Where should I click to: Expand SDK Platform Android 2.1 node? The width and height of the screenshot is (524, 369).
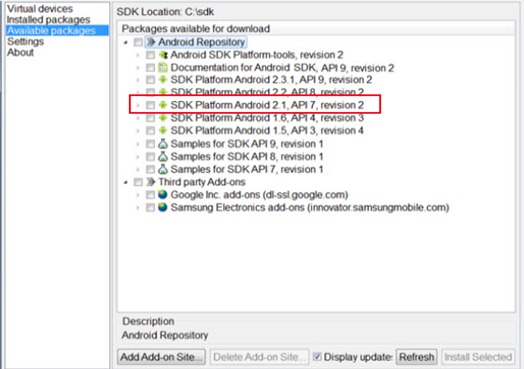click(138, 105)
